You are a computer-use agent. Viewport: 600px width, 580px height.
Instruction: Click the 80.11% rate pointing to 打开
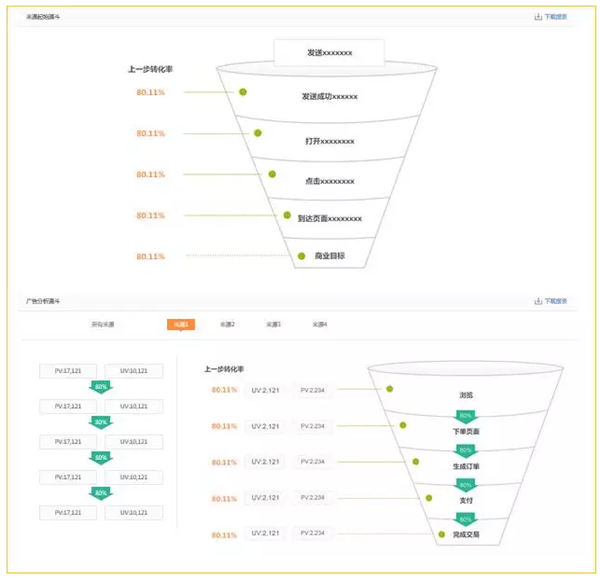151,133
